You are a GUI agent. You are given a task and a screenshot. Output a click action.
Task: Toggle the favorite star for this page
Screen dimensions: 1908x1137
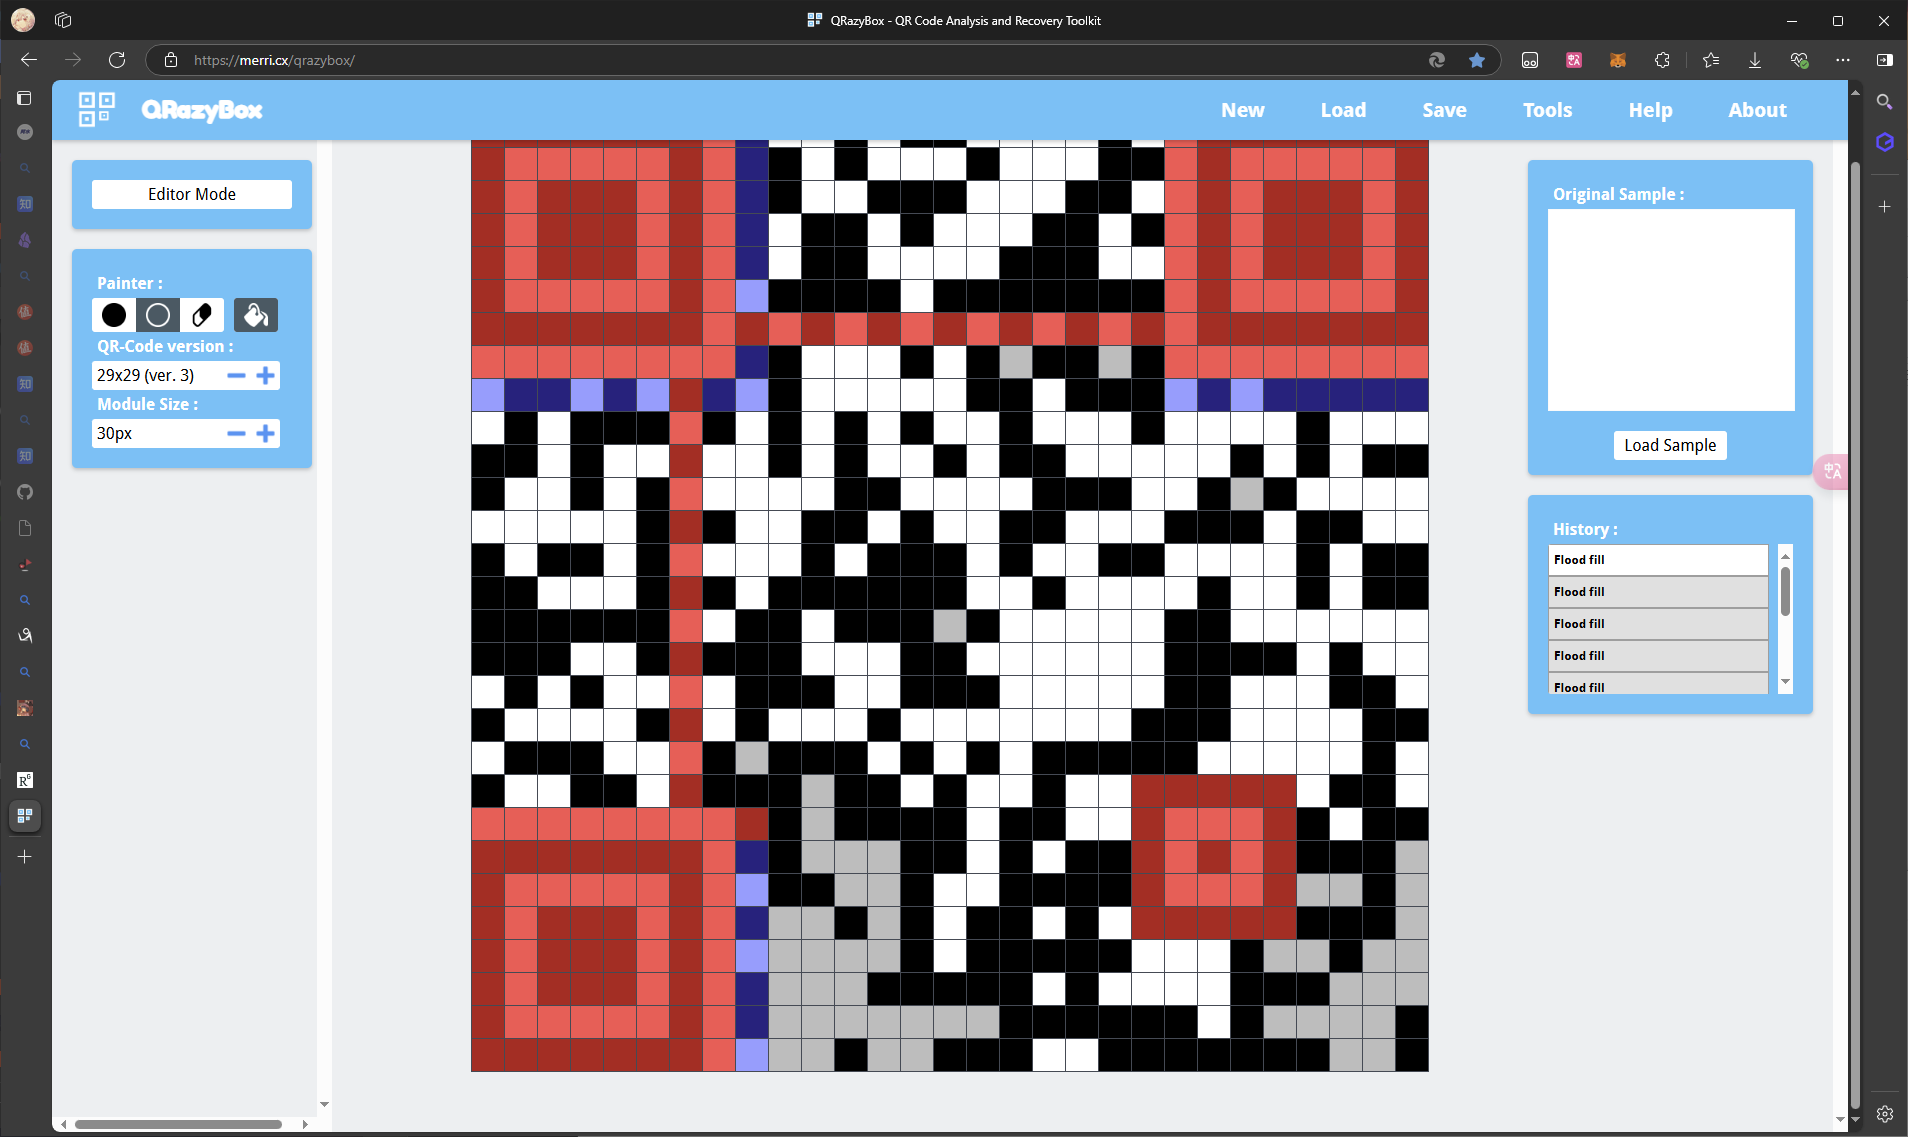click(x=1477, y=60)
